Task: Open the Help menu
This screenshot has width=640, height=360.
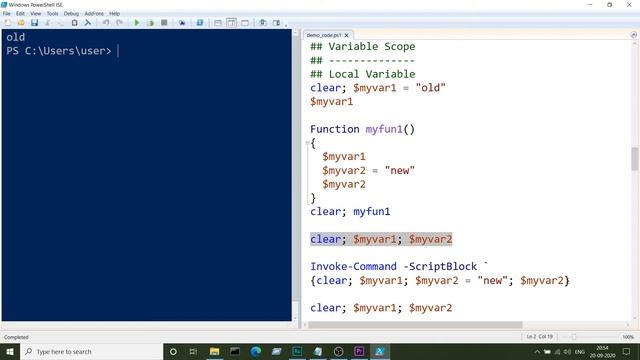Action: [114, 13]
